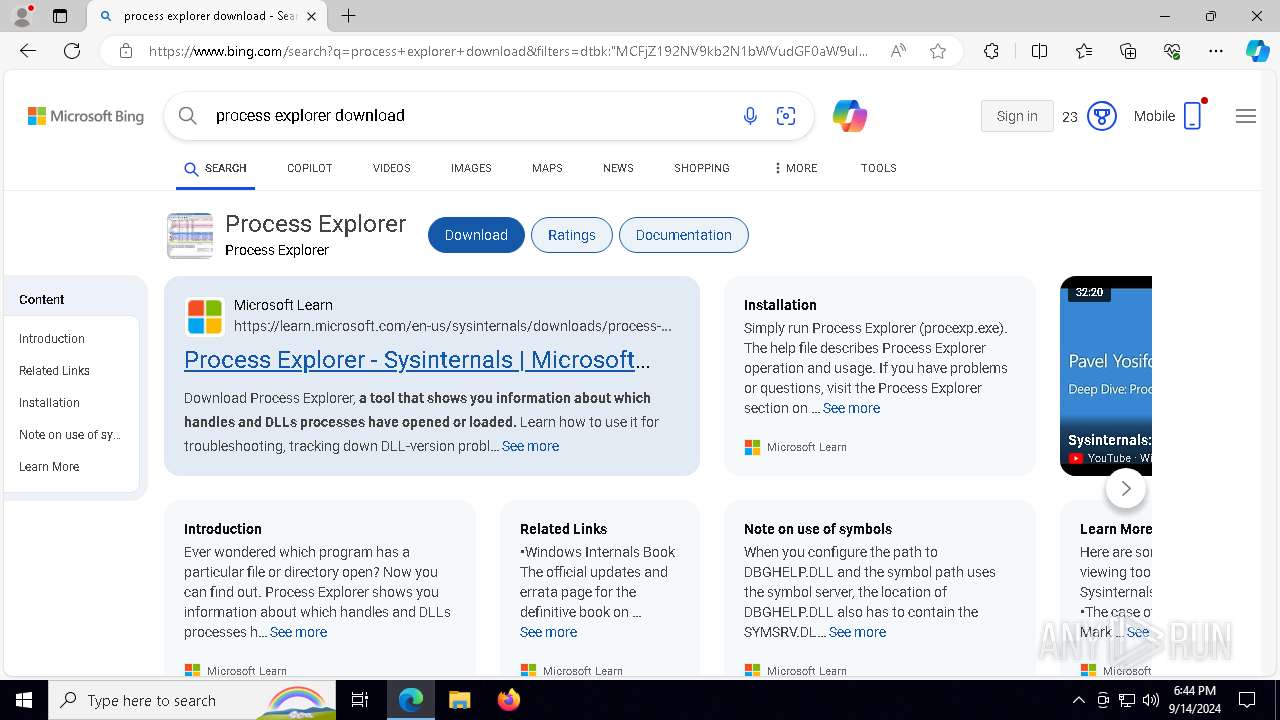Open Browser essentials heart icon

pyautogui.click(x=1172, y=51)
